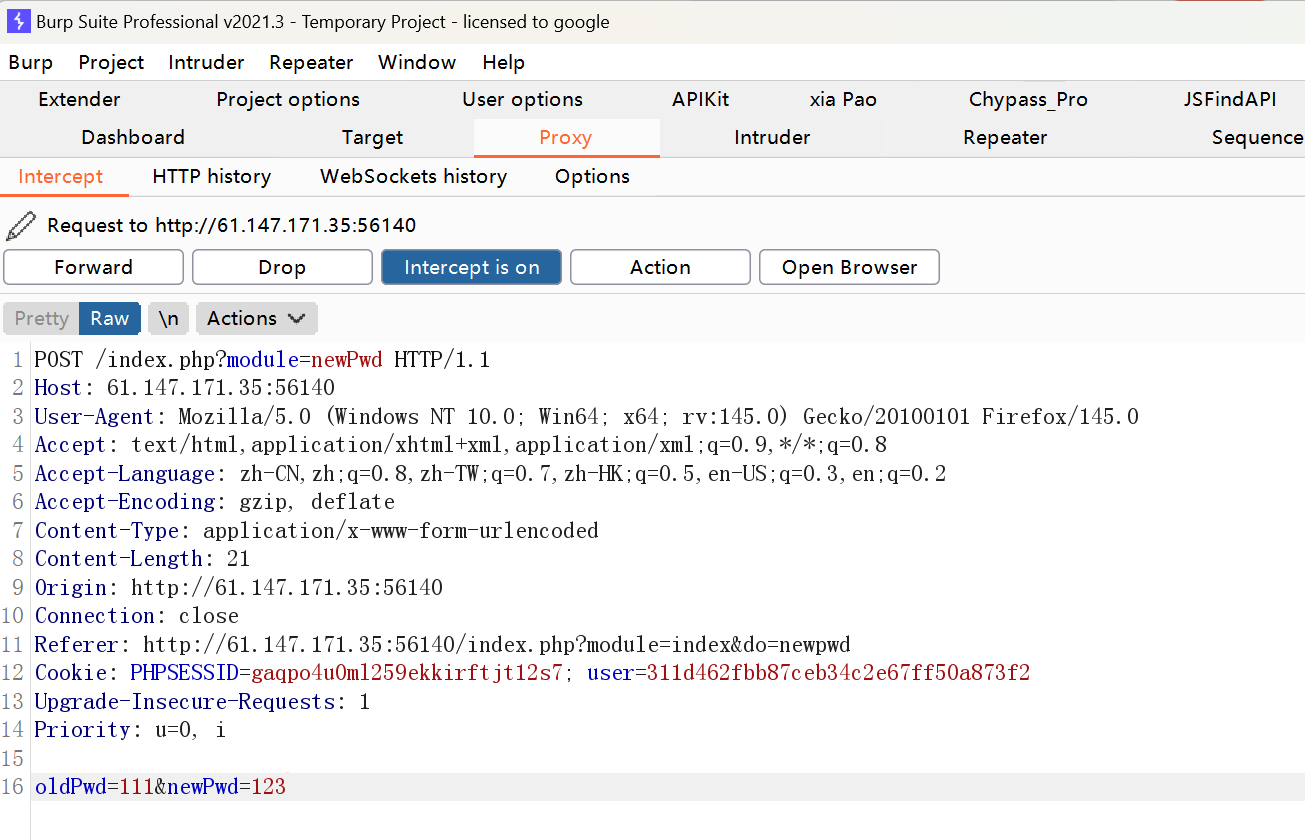1305x840 pixels.
Task: Select the Proxy tab
Action: pyautogui.click(x=566, y=137)
